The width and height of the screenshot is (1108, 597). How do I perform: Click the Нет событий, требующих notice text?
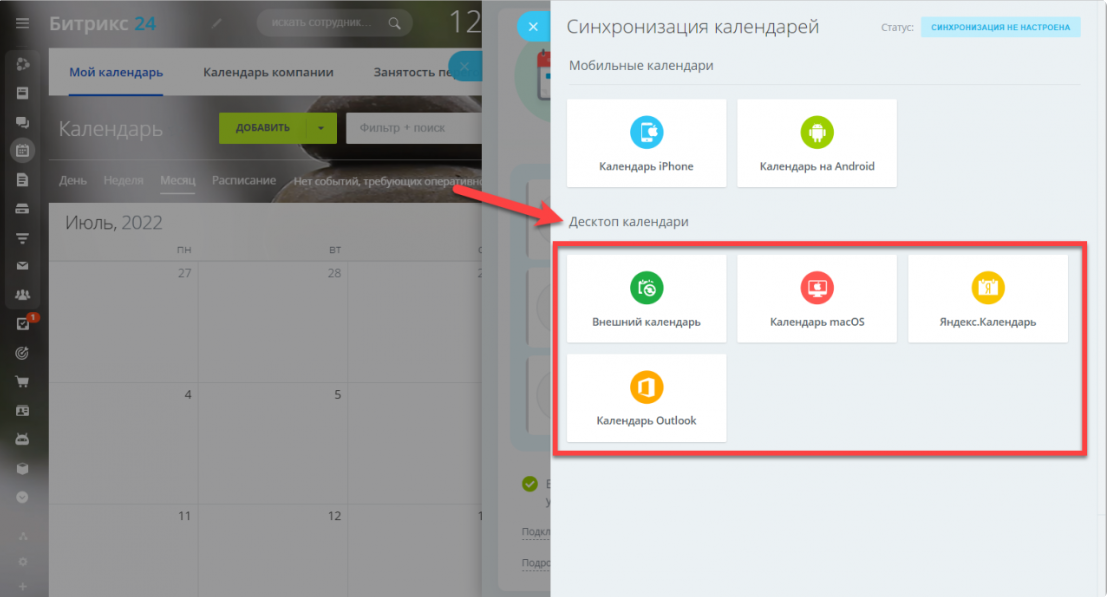(387, 182)
